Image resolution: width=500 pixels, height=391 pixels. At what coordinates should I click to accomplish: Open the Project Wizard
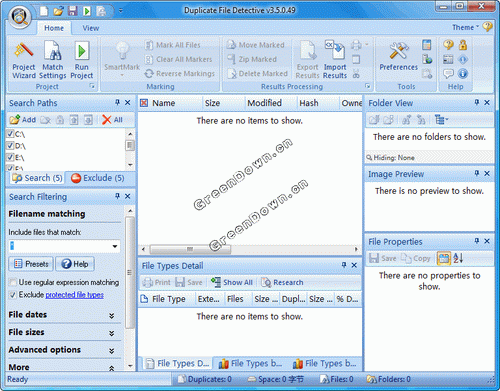click(24, 61)
